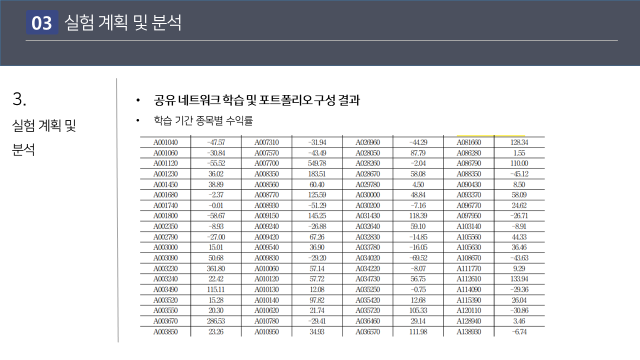
Task: Click table value '23.26'
Action: pyautogui.click(x=216, y=332)
